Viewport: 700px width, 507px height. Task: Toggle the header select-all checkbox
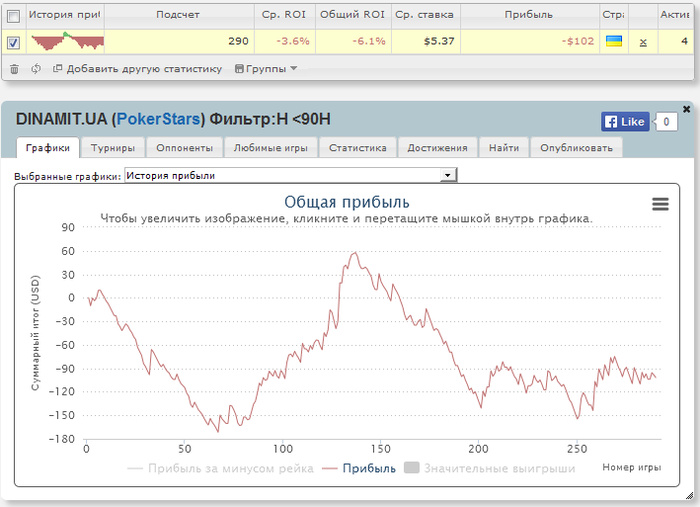[x=14, y=17]
